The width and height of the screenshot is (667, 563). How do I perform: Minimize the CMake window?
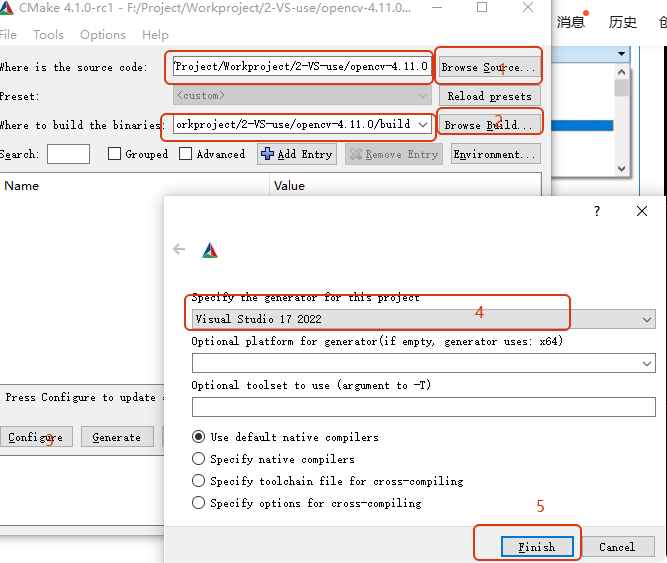pos(437,7)
